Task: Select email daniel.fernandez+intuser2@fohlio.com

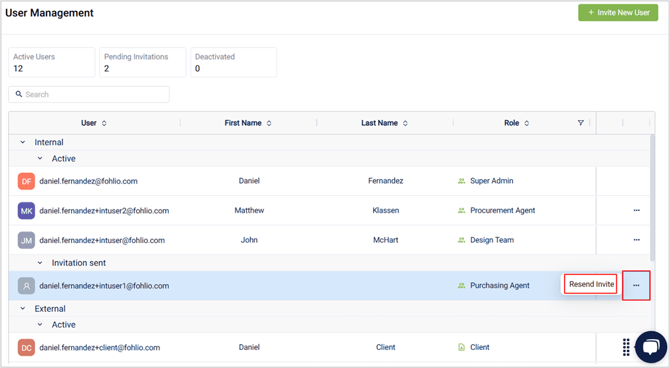Action: [104, 211]
